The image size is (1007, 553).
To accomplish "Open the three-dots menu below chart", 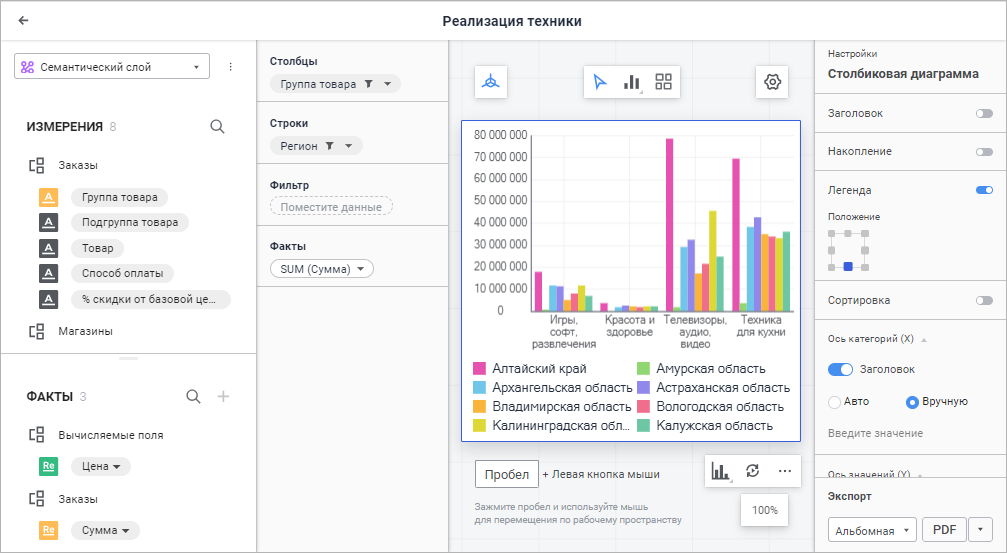I will coord(784,471).
